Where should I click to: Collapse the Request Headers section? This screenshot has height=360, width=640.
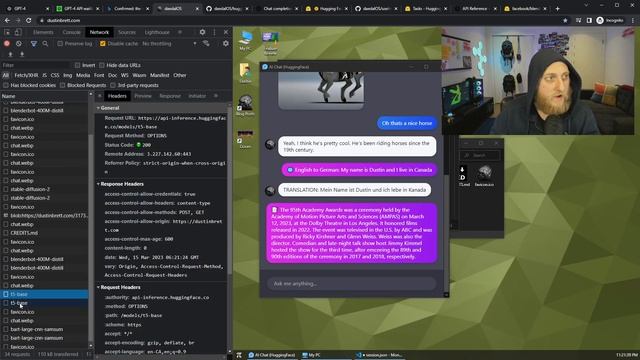[x=98, y=287]
